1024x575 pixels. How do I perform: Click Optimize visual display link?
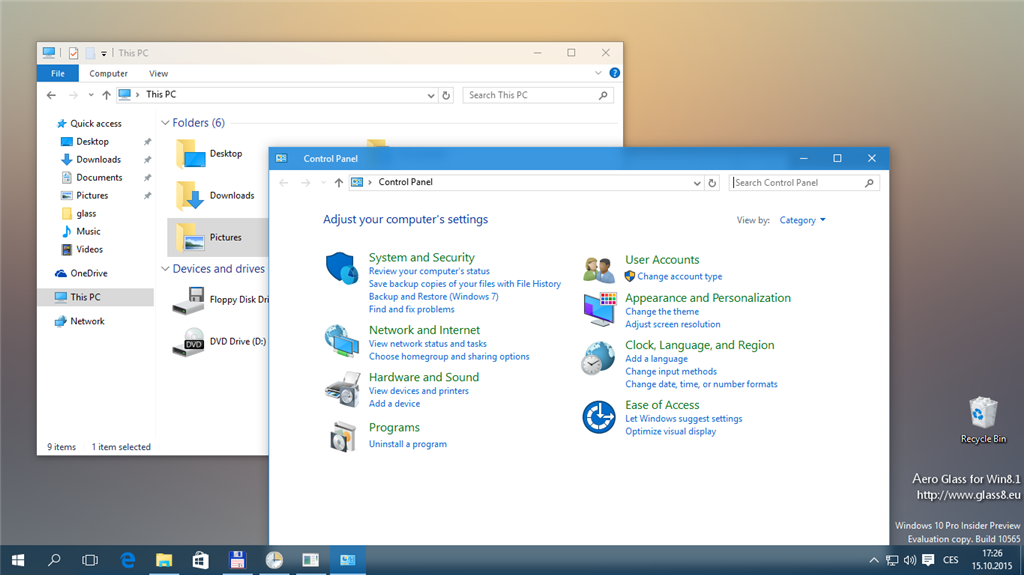tap(671, 431)
